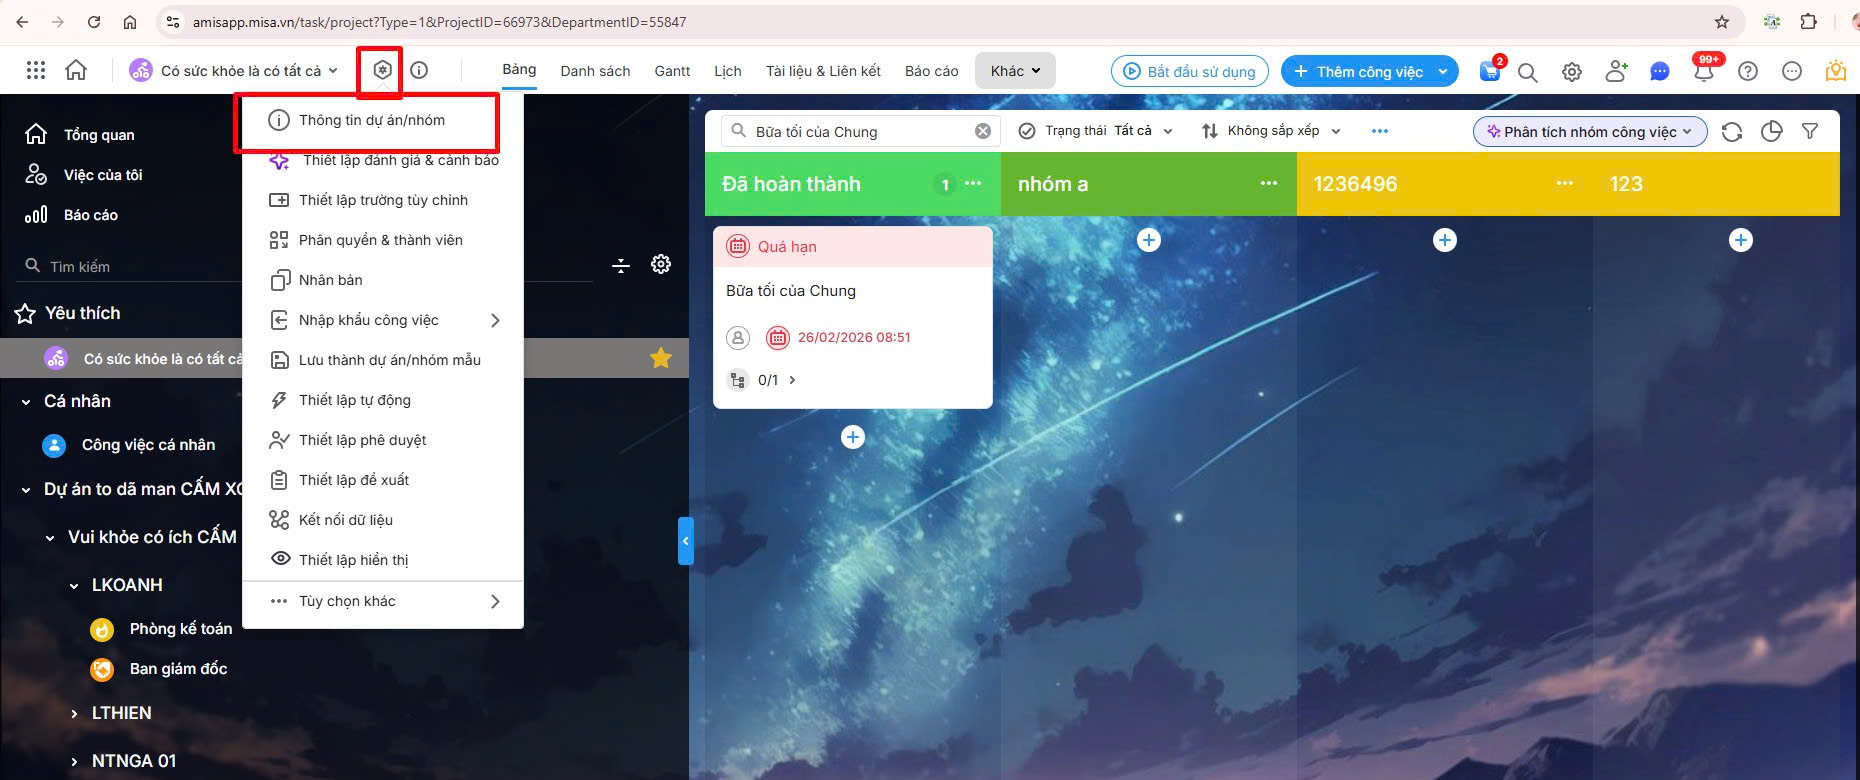Refresh the board with reload icon
1860x780 pixels.
(1732, 132)
